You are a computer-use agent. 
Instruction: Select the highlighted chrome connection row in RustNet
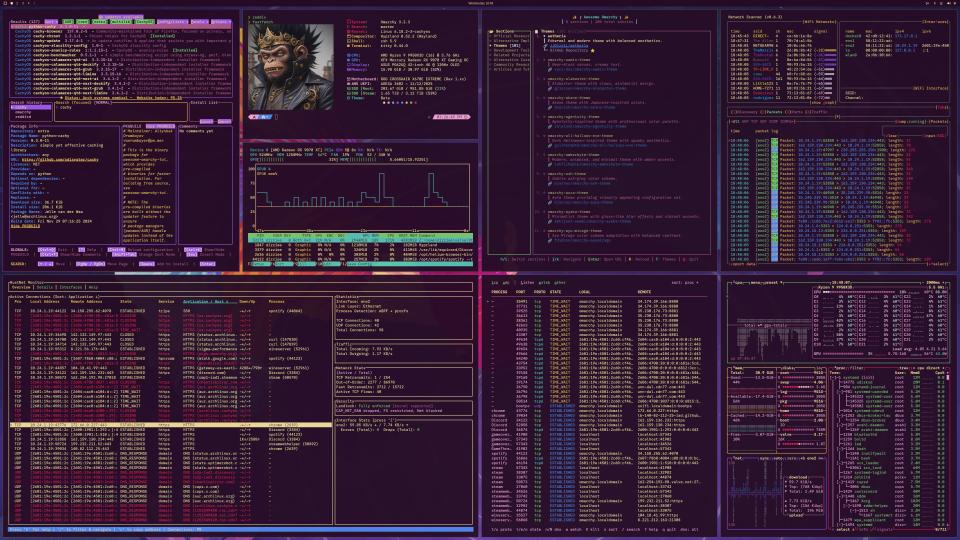coord(171,424)
